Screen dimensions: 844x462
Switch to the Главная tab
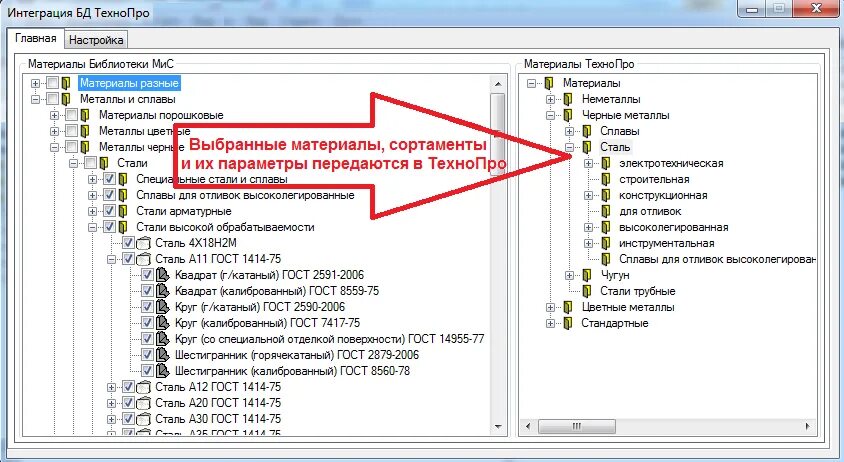36,38
